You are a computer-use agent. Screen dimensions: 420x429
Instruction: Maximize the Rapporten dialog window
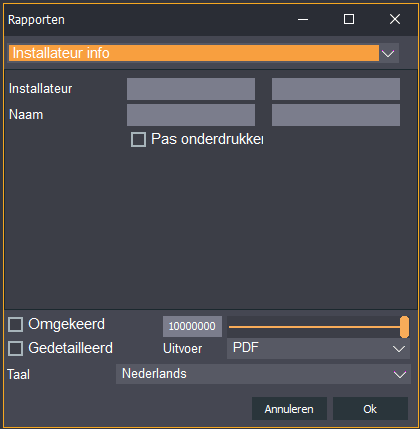349,19
